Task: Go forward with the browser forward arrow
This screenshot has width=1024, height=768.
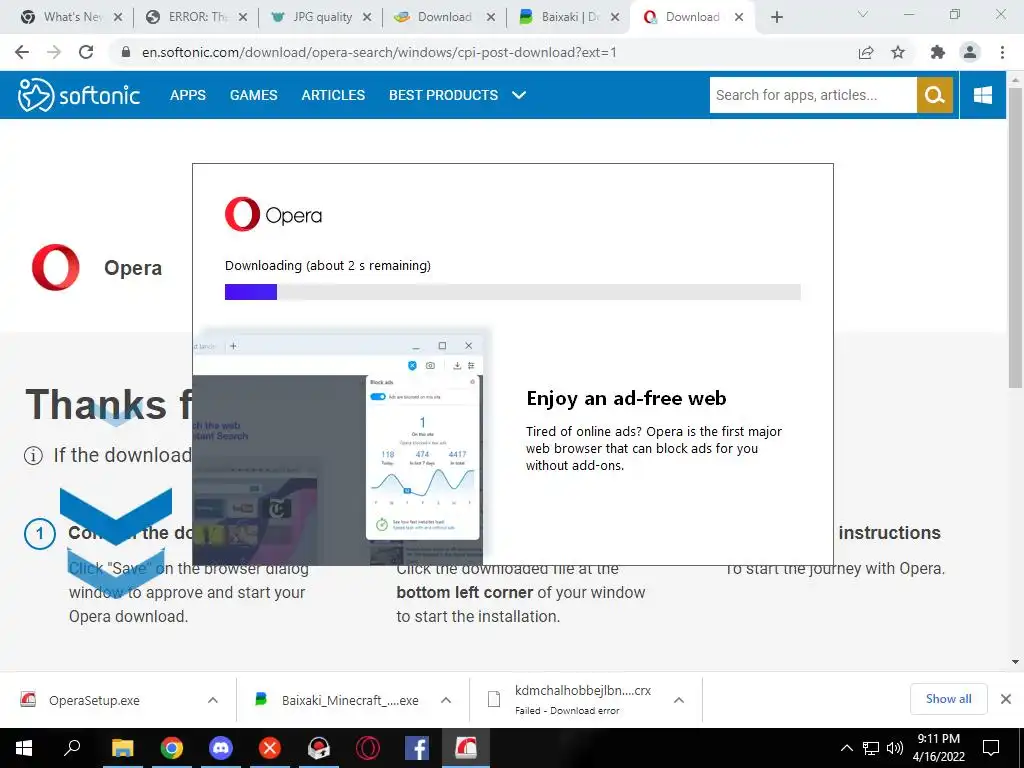Action: (x=54, y=52)
